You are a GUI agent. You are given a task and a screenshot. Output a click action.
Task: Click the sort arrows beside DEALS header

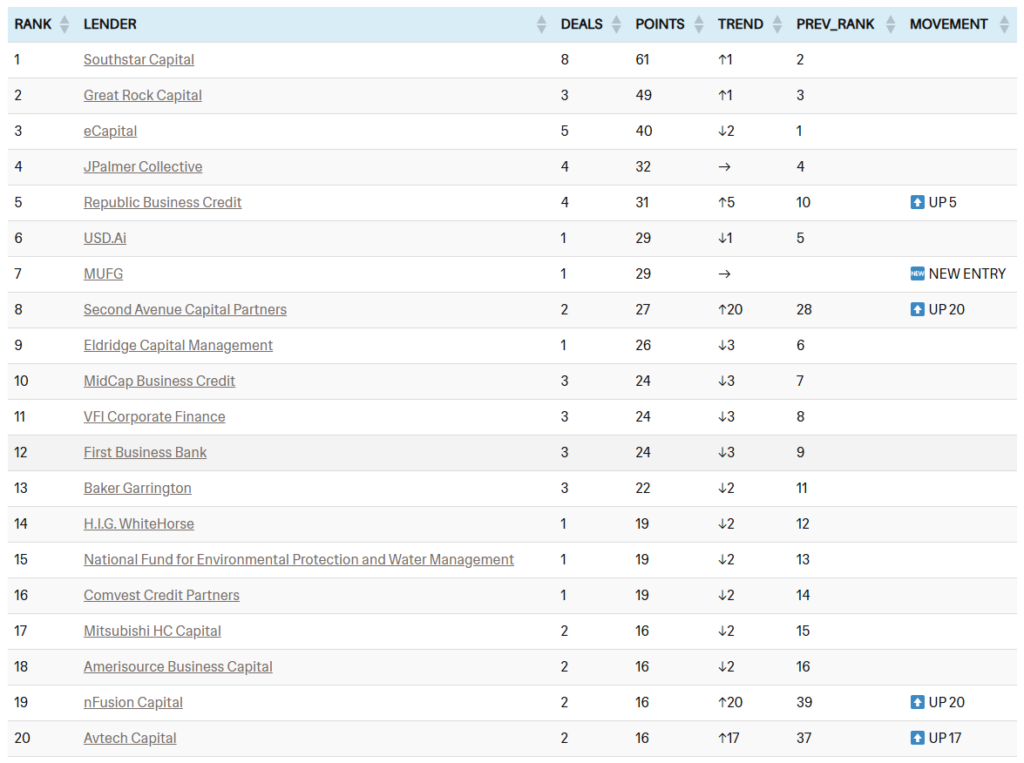coord(617,25)
